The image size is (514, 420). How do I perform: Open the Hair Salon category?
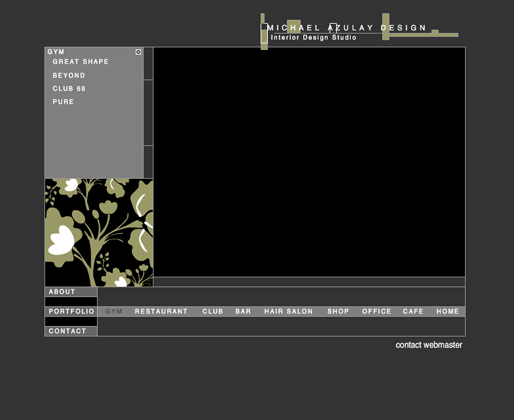point(289,311)
